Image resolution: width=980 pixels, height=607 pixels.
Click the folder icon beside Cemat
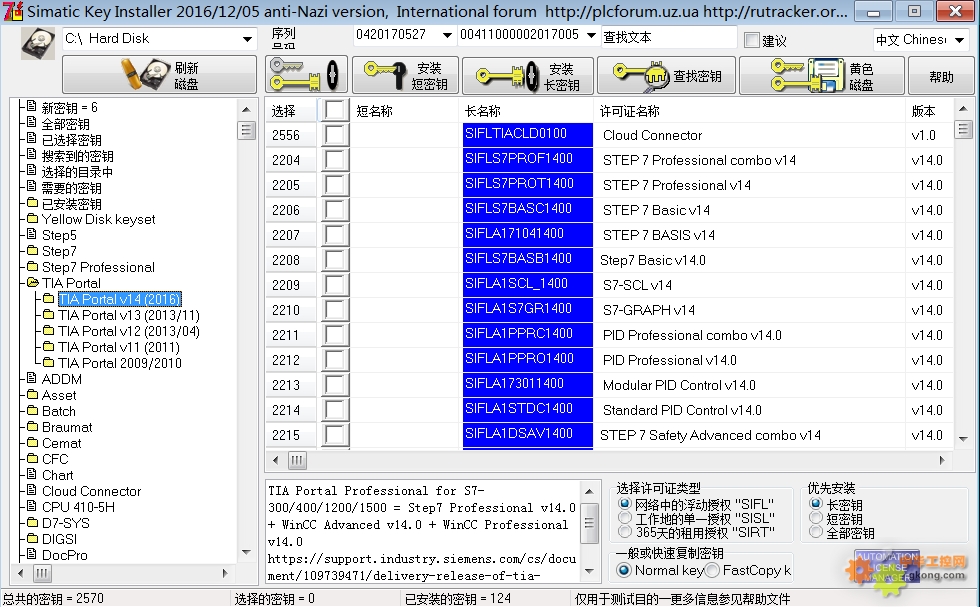[x=32, y=443]
